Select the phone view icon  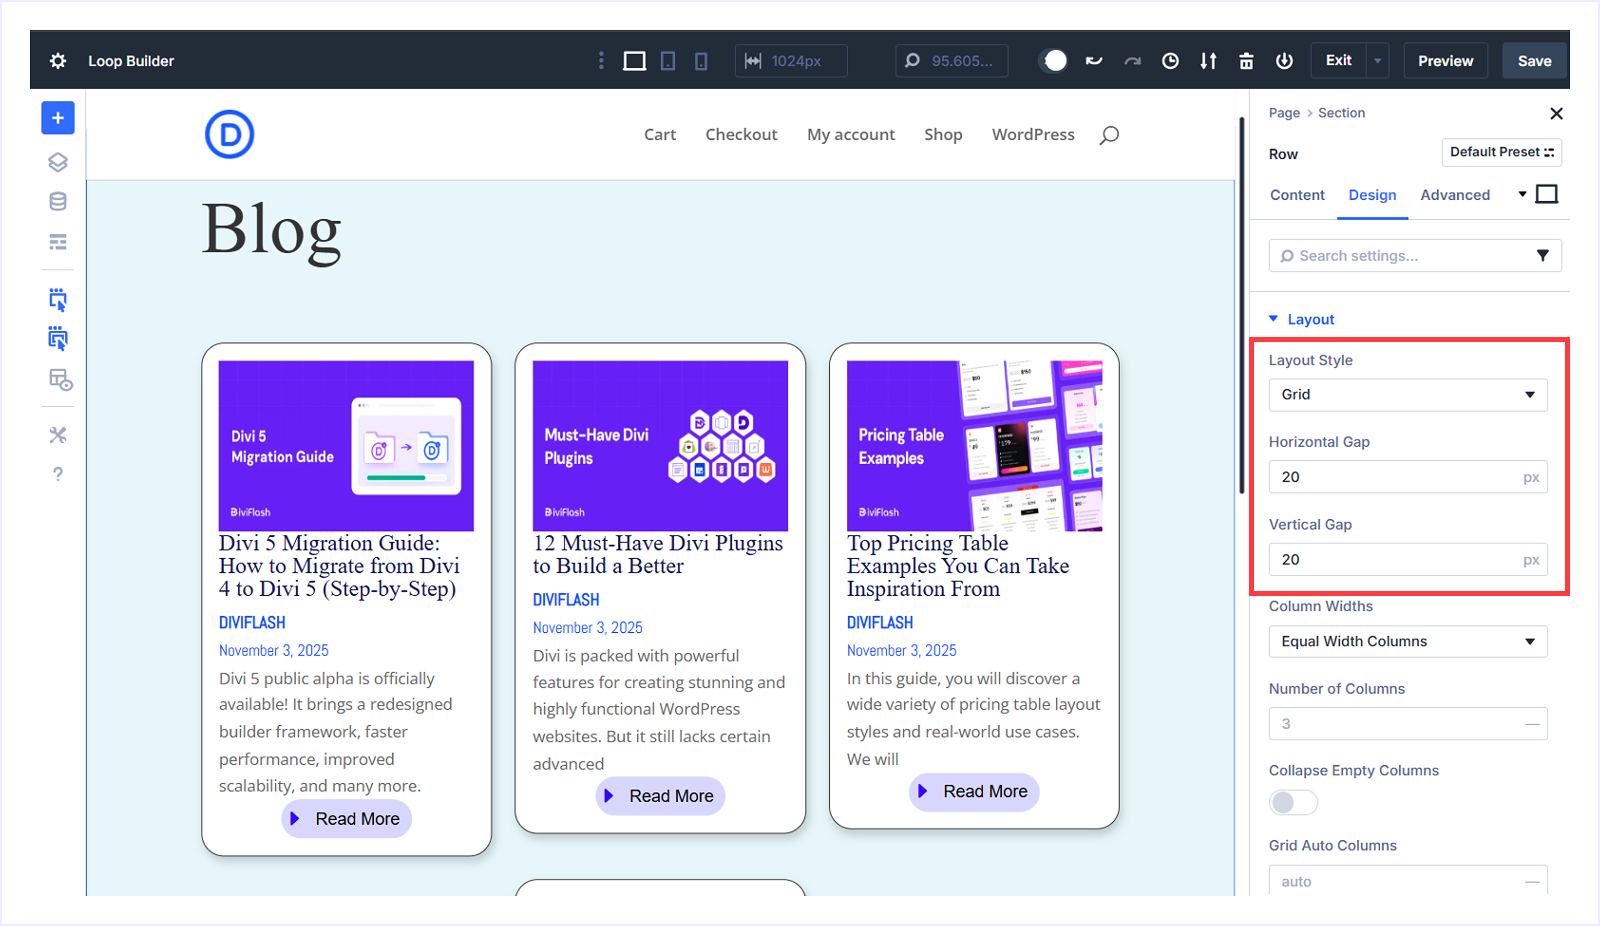(x=701, y=61)
